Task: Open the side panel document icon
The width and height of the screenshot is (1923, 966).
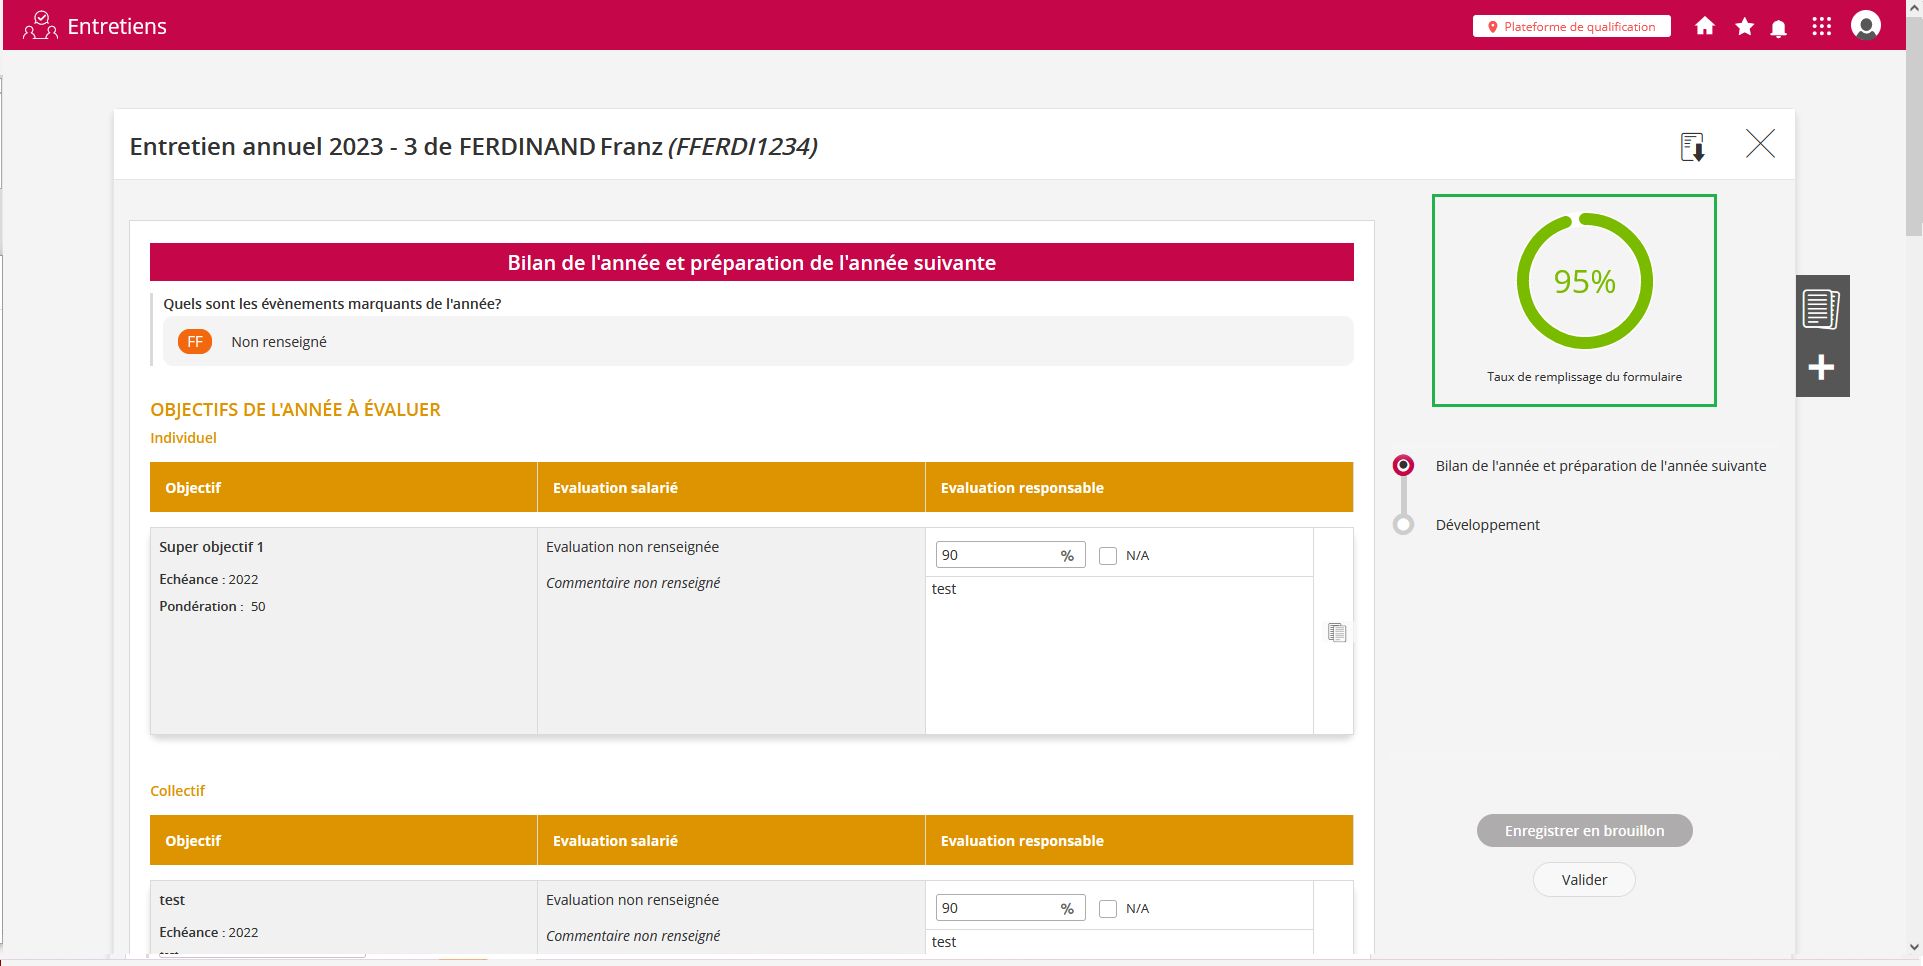Action: 1821,309
